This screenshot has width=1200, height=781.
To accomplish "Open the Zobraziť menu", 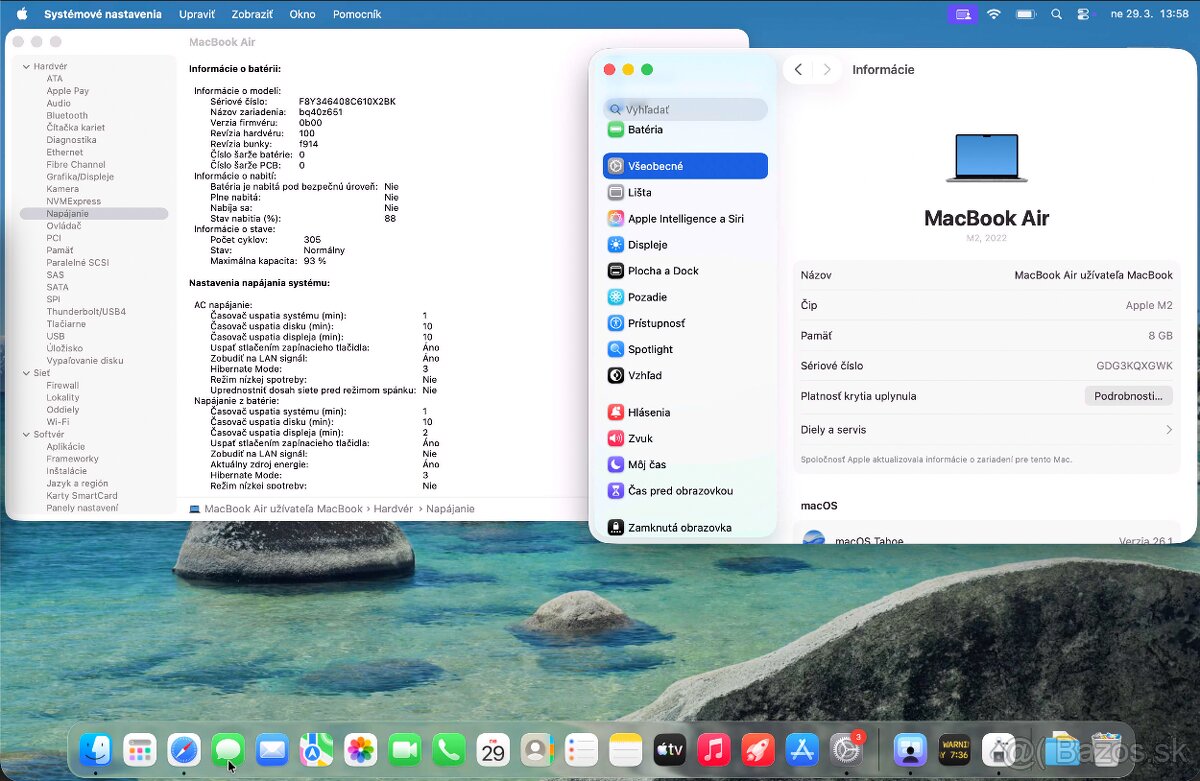I will point(252,14).
